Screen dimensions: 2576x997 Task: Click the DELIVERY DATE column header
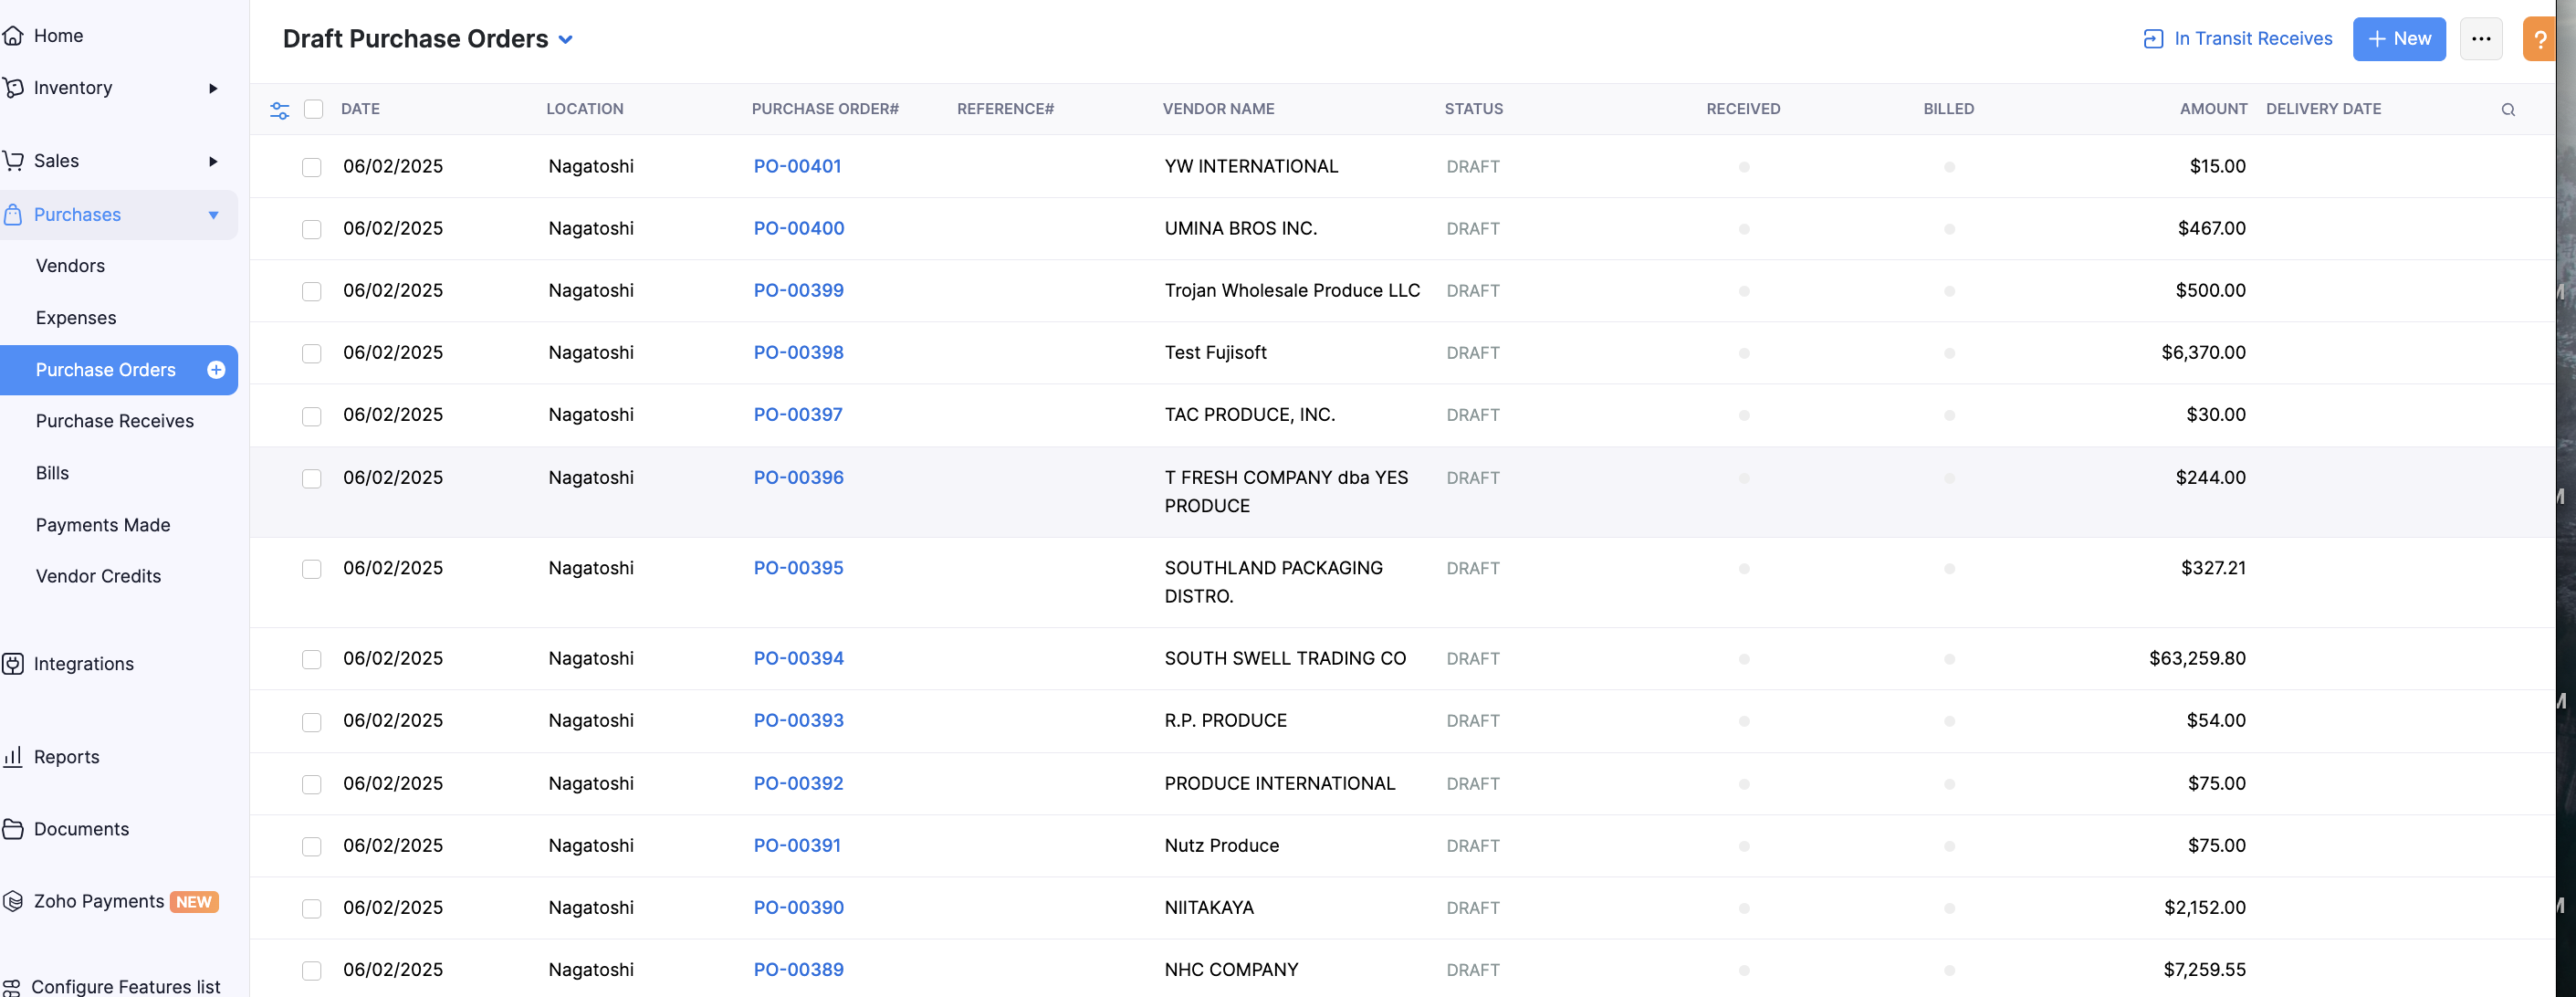[x=2323, y=109]
